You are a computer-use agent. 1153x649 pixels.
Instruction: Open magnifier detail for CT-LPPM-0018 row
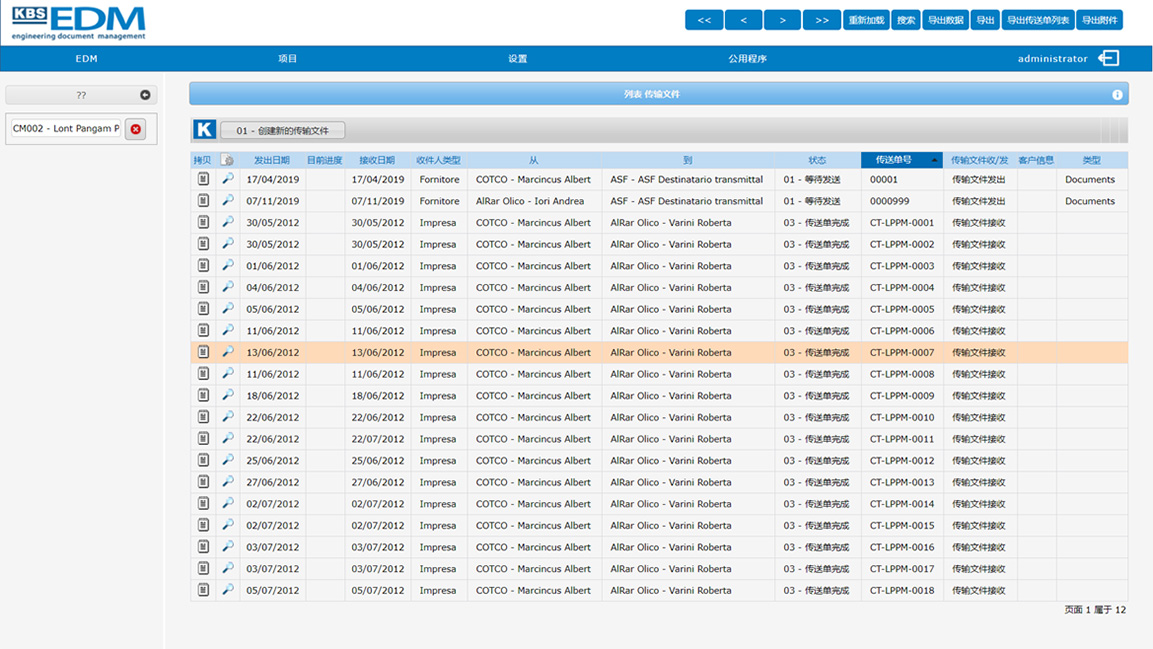point(227,590)
